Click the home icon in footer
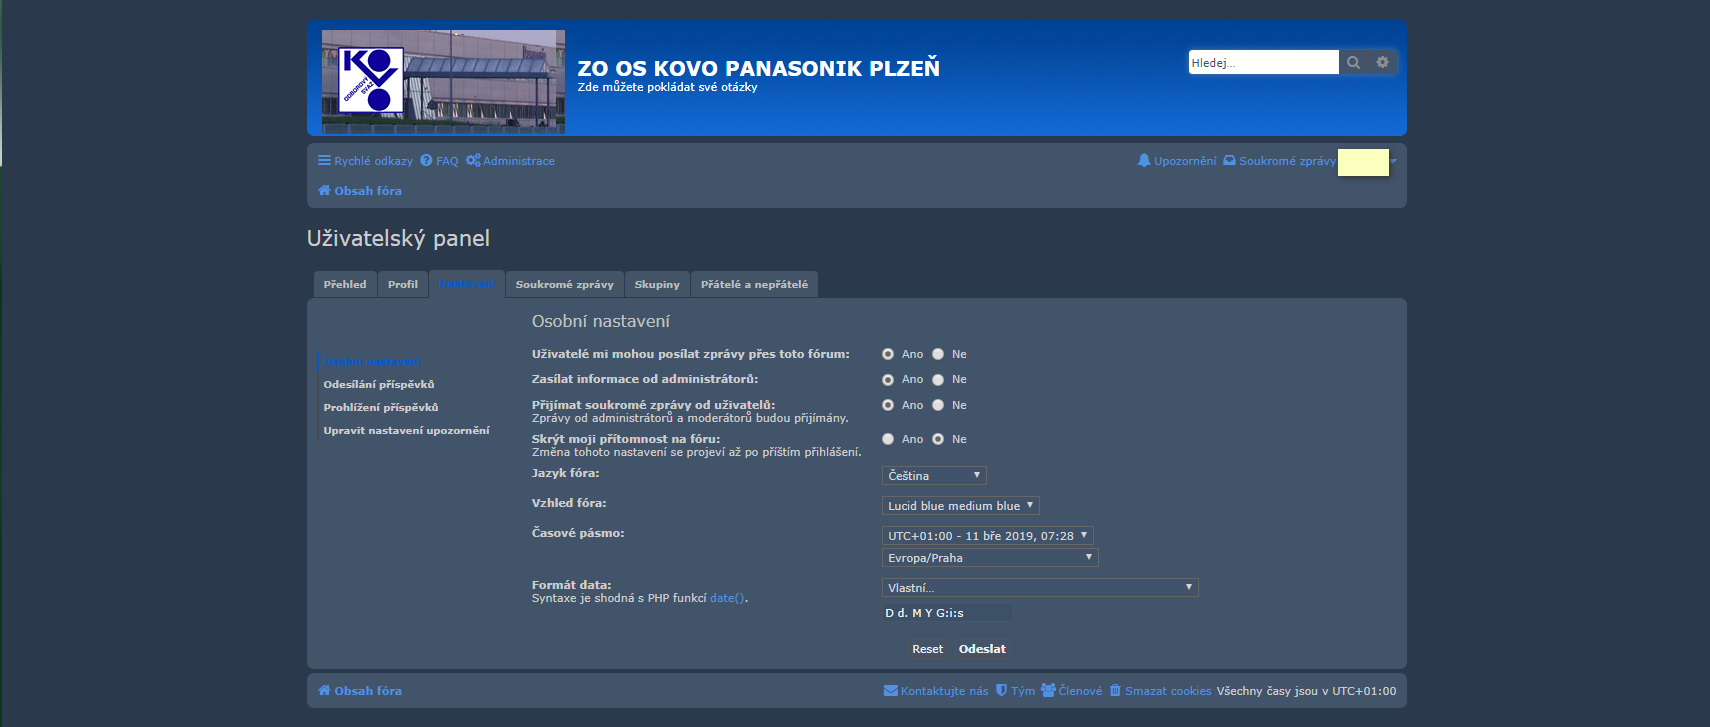The width and height of the screenshot is (1710, 727). click(324, 690)
